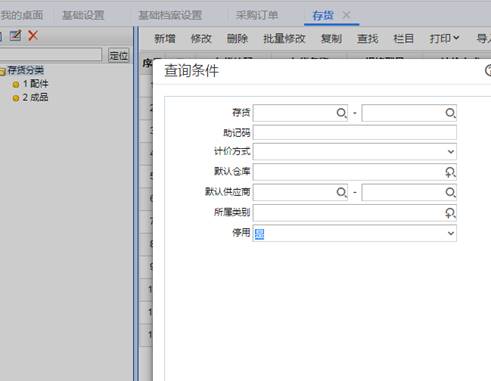
Task: Select the 存货 tab
Action: pyautogui.click(x=323, y=15)
